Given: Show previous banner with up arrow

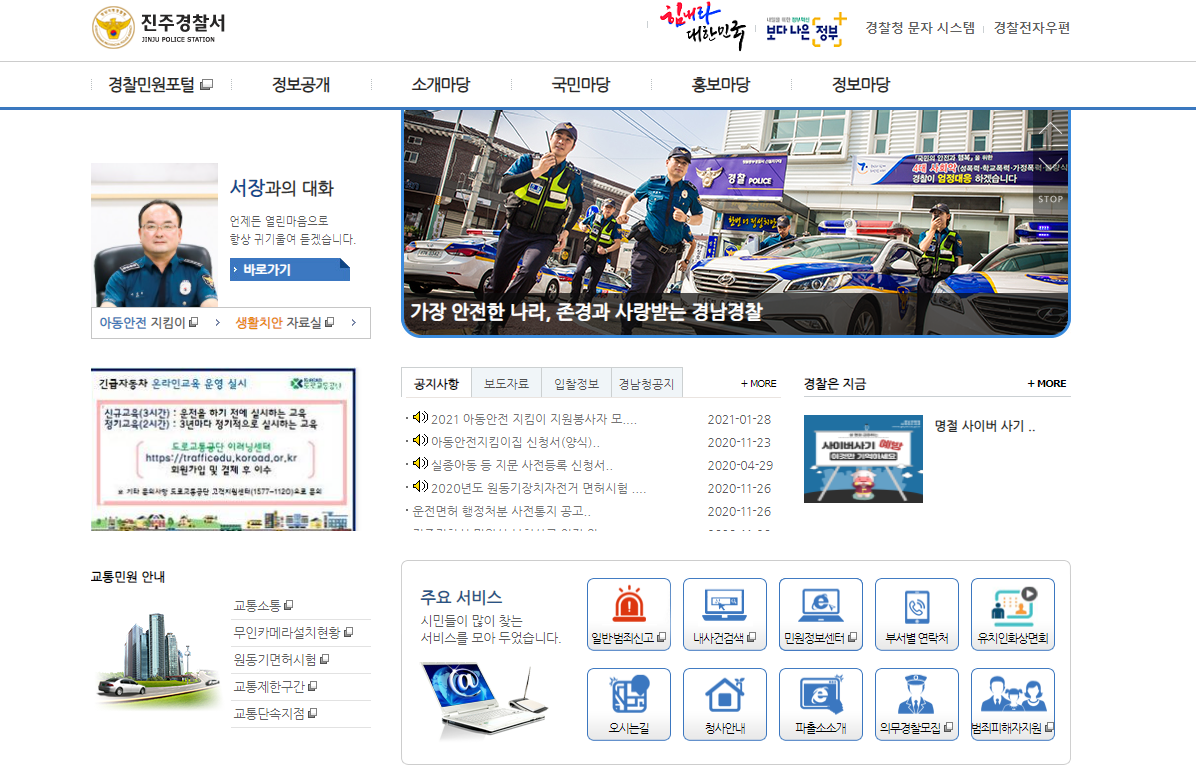Looking at the screenshot, I should click(x=1050, y=130).
